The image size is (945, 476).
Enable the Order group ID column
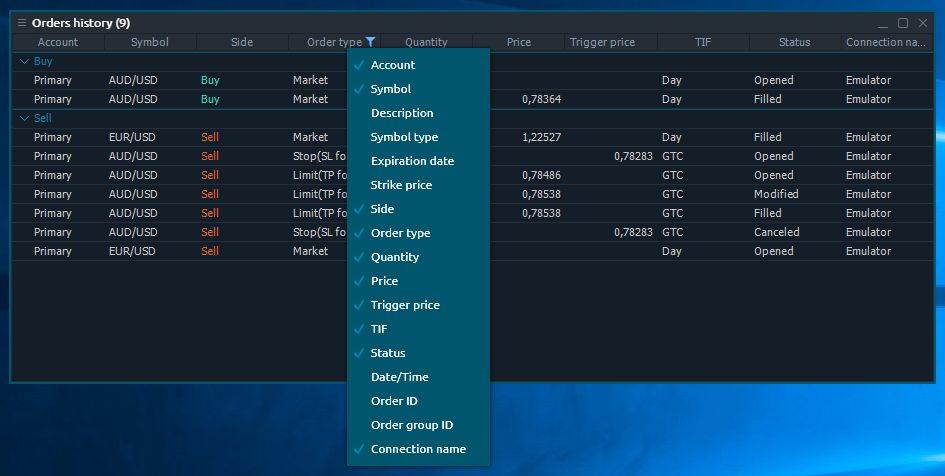tap(411, 425)
